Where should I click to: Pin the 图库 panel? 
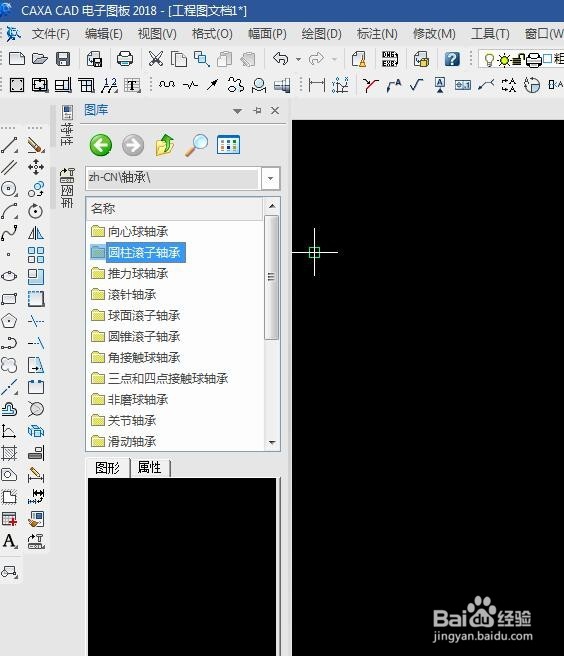coord(257,110)
